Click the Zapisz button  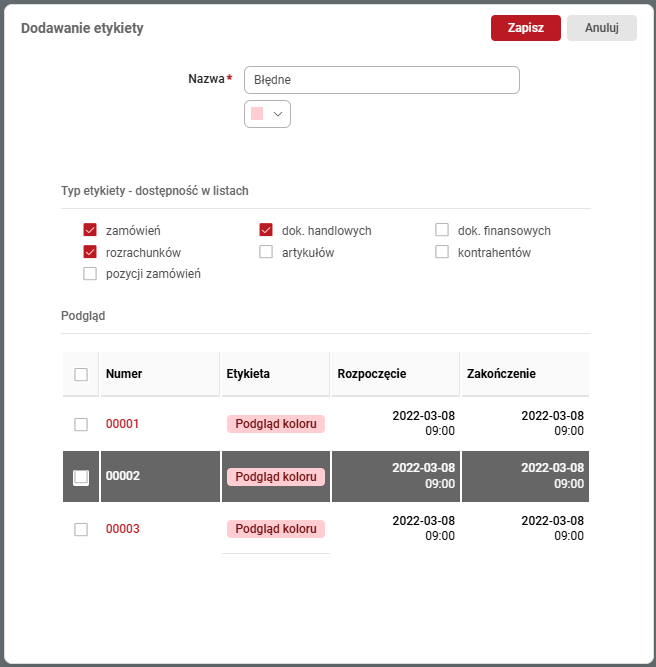525,28
